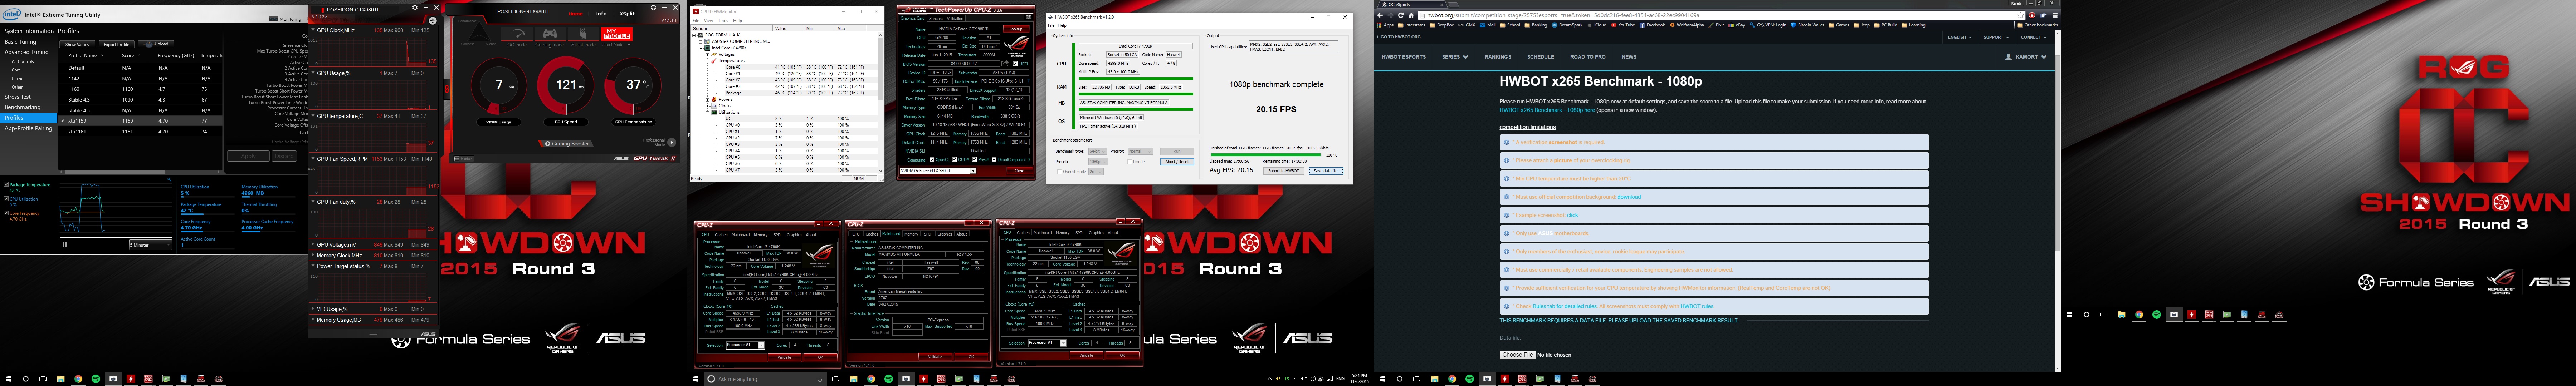
Task: Switch to Info tab in GPU Tweak II
Action: pyautogui.click(x=601, y=14)
